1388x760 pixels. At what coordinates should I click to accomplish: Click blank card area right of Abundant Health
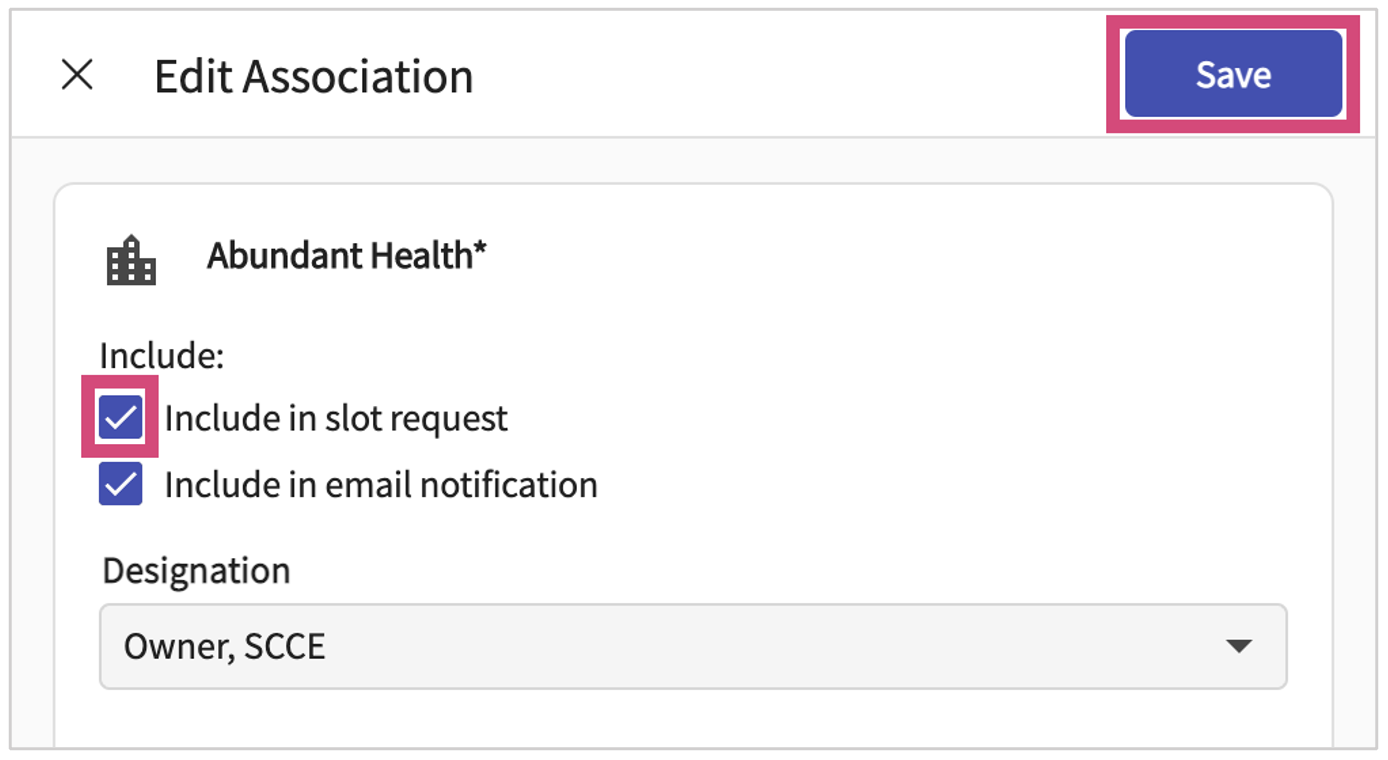click(900, 256)
